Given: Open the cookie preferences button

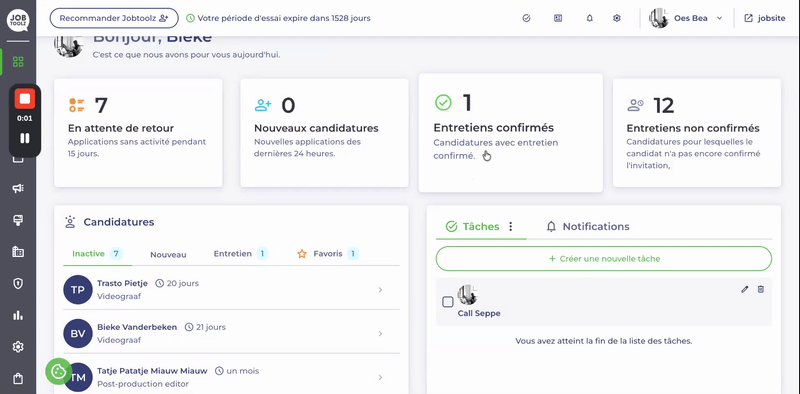Looking at the screenshot, I should click(58, 371).
